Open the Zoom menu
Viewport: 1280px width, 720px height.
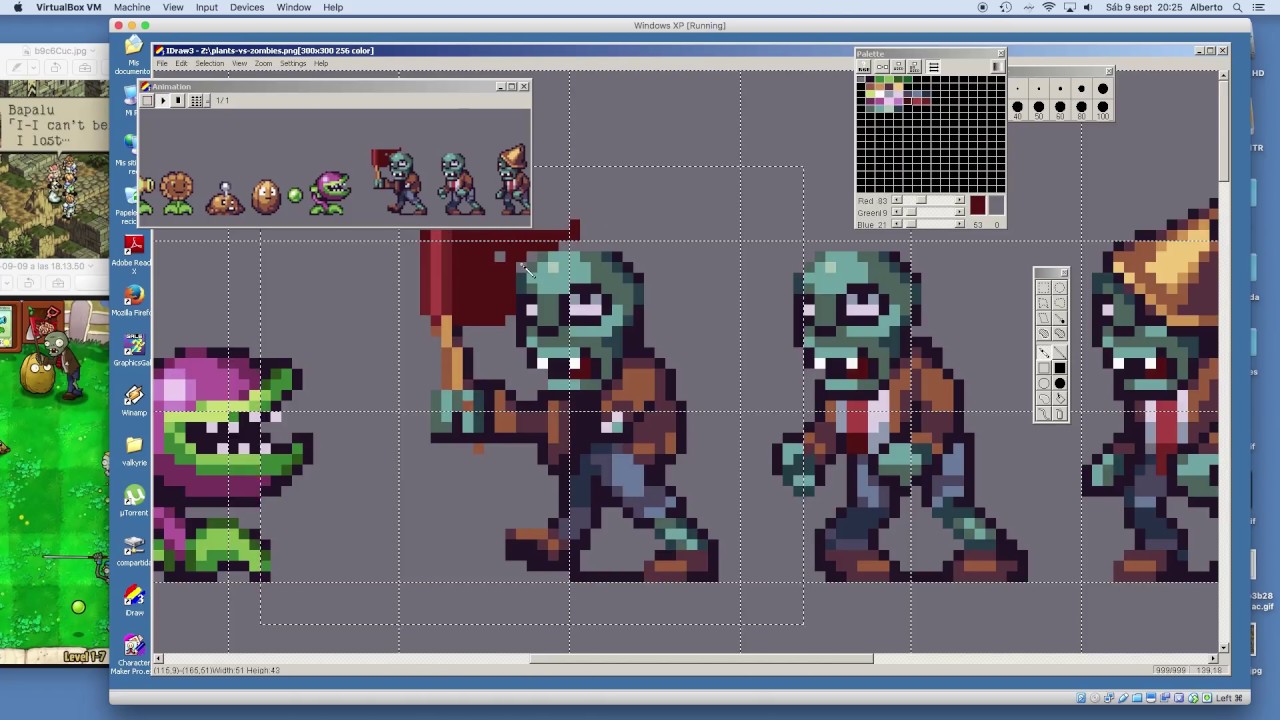tap(263, 63)
